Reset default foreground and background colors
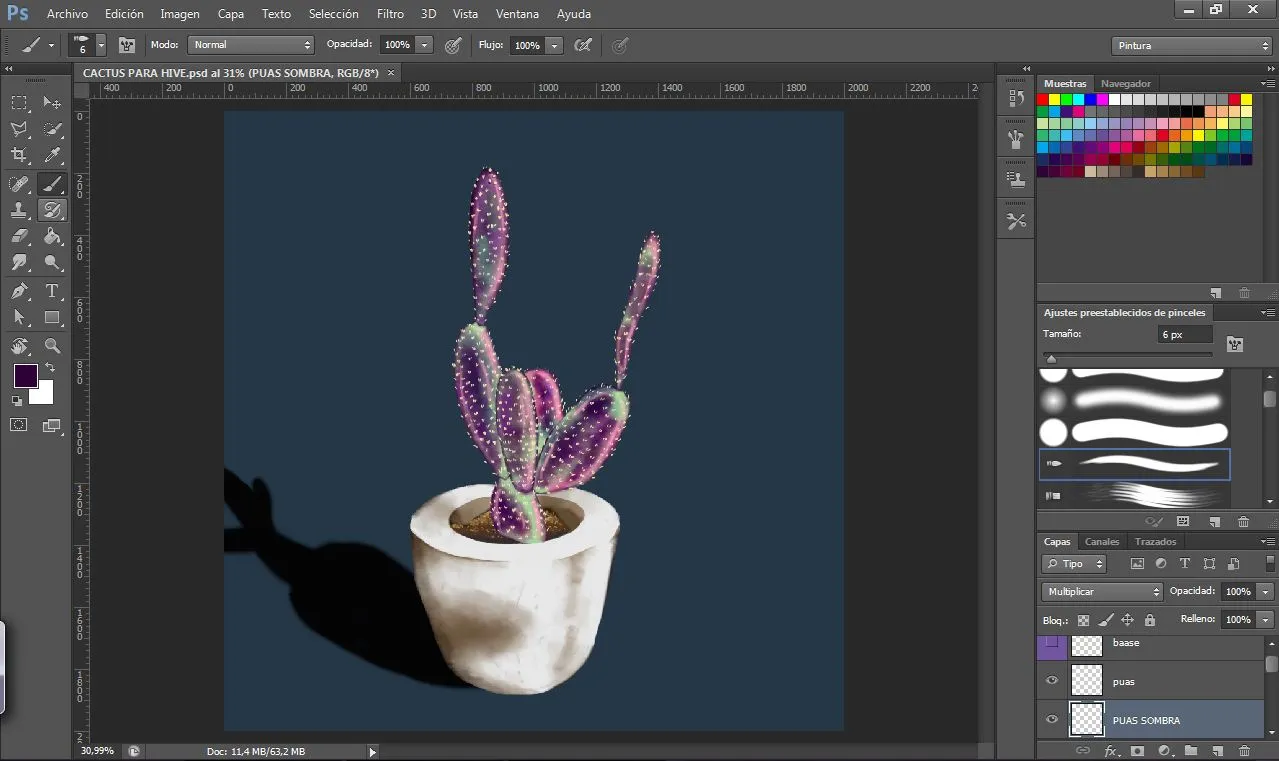 coord(17,401)
